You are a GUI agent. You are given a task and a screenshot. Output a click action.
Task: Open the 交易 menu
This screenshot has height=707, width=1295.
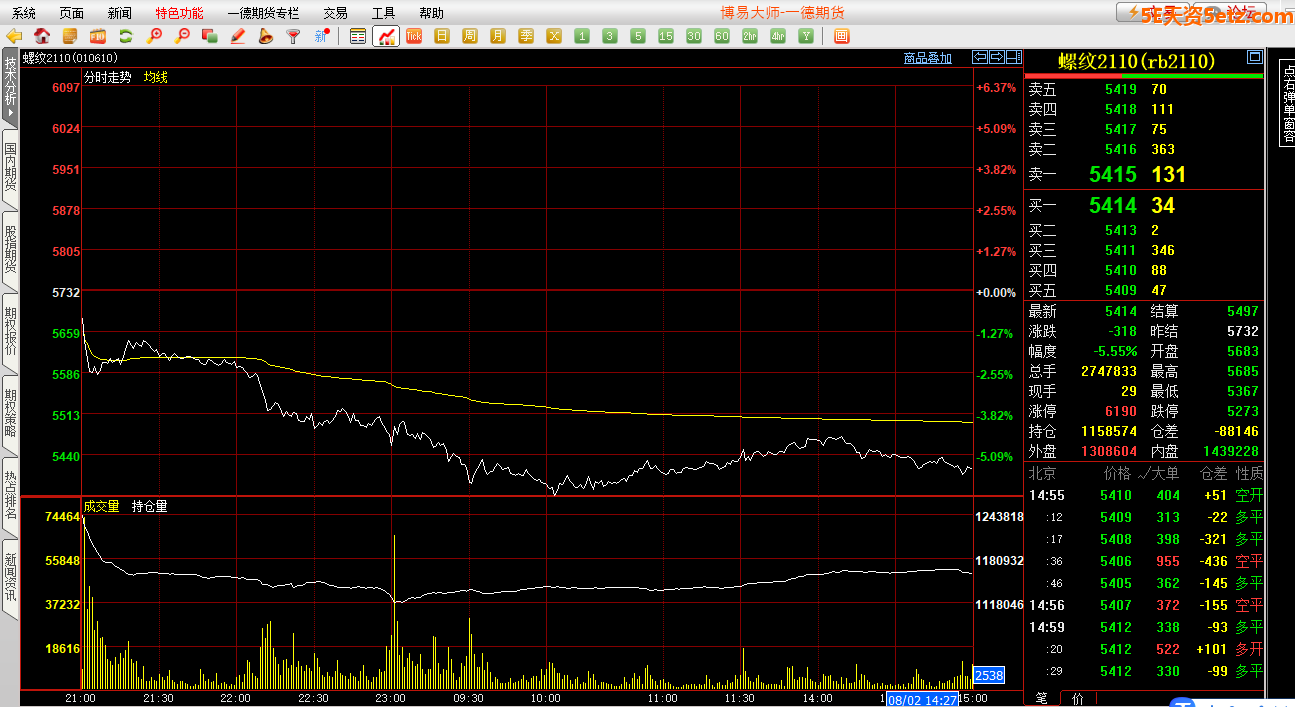pos(335,13)
